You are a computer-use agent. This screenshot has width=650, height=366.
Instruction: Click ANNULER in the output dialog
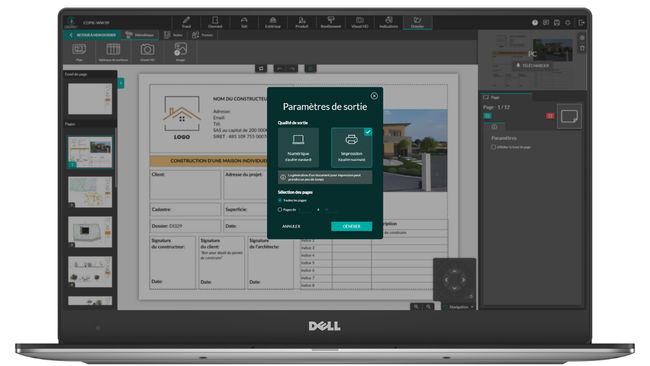(x=291, y=226)
